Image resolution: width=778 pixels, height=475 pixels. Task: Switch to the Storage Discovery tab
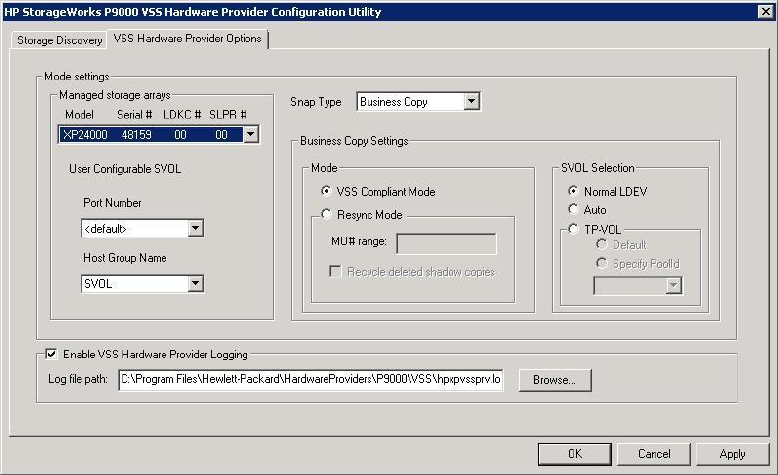59,41
